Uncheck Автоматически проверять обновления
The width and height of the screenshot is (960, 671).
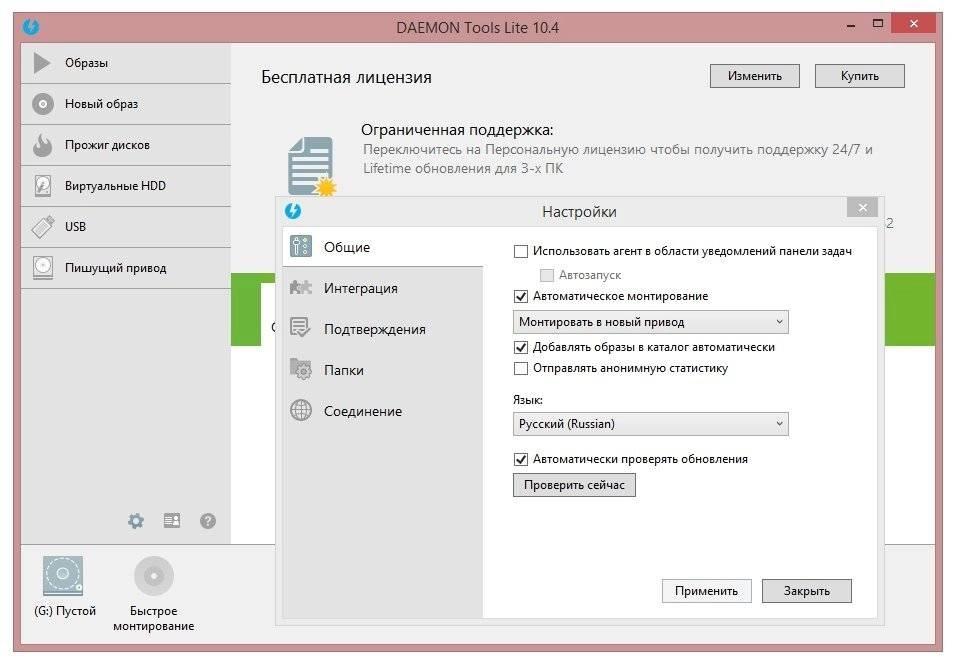coord(521,460)
